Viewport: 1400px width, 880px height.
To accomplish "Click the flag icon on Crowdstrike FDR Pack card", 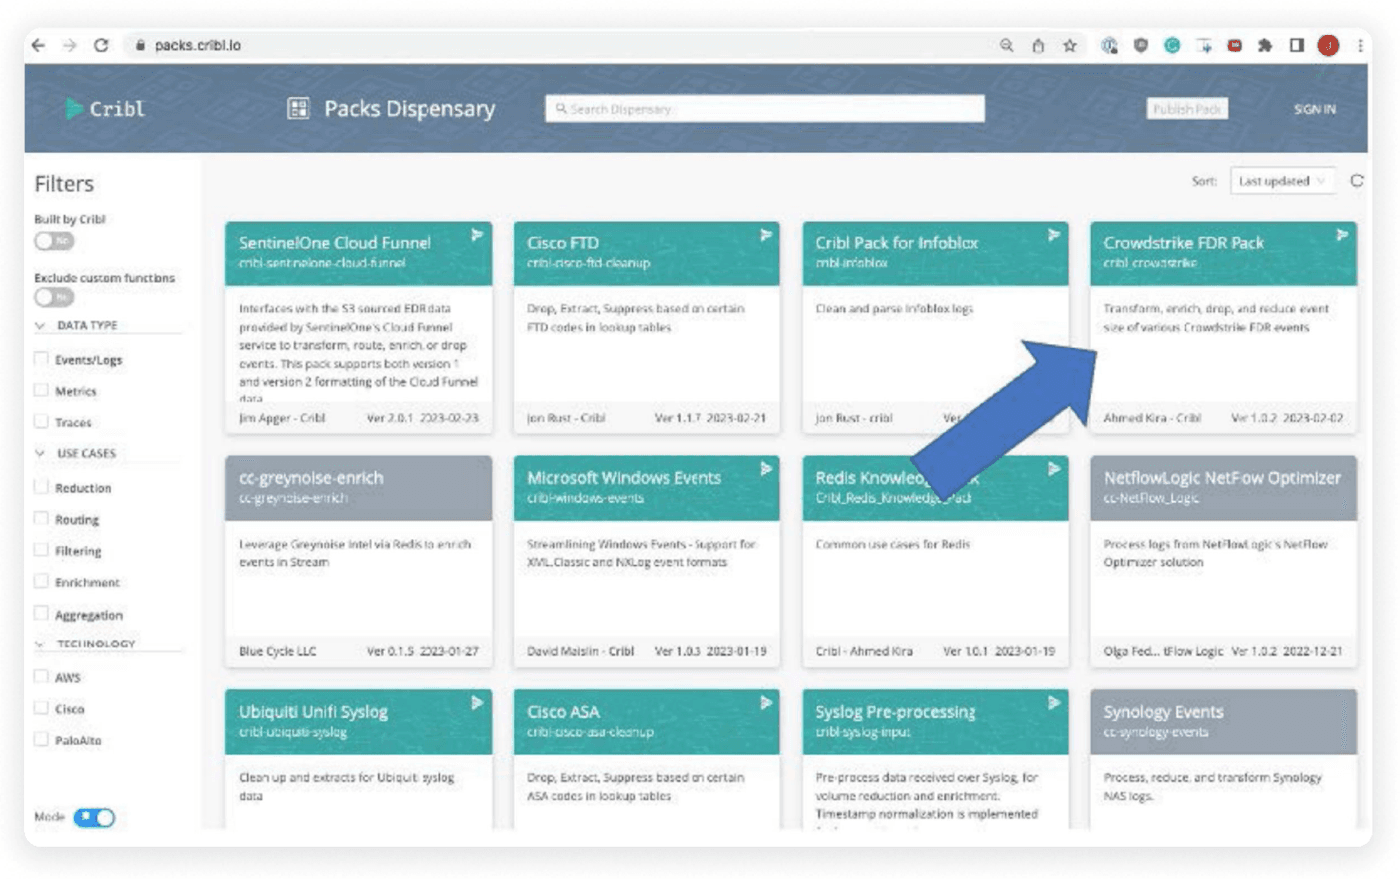I will pos(1341,235).
